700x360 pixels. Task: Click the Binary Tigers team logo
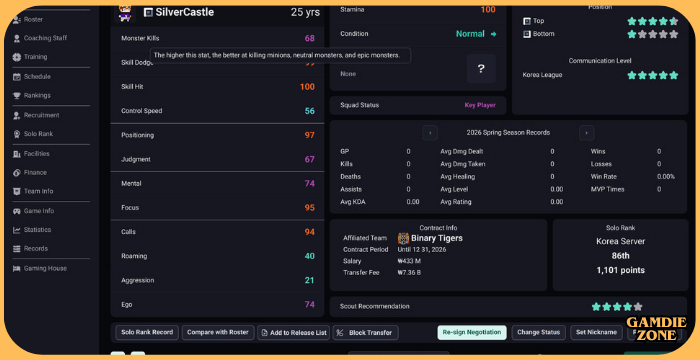pos(403,238)
